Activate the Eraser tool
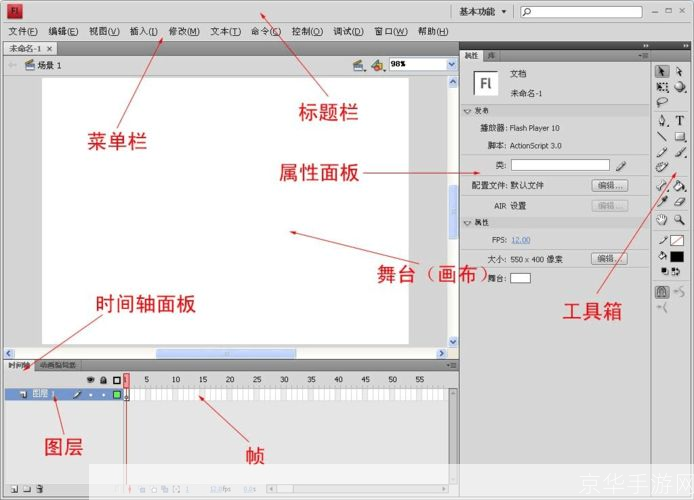The image size is (694, 500). (680, 201)
